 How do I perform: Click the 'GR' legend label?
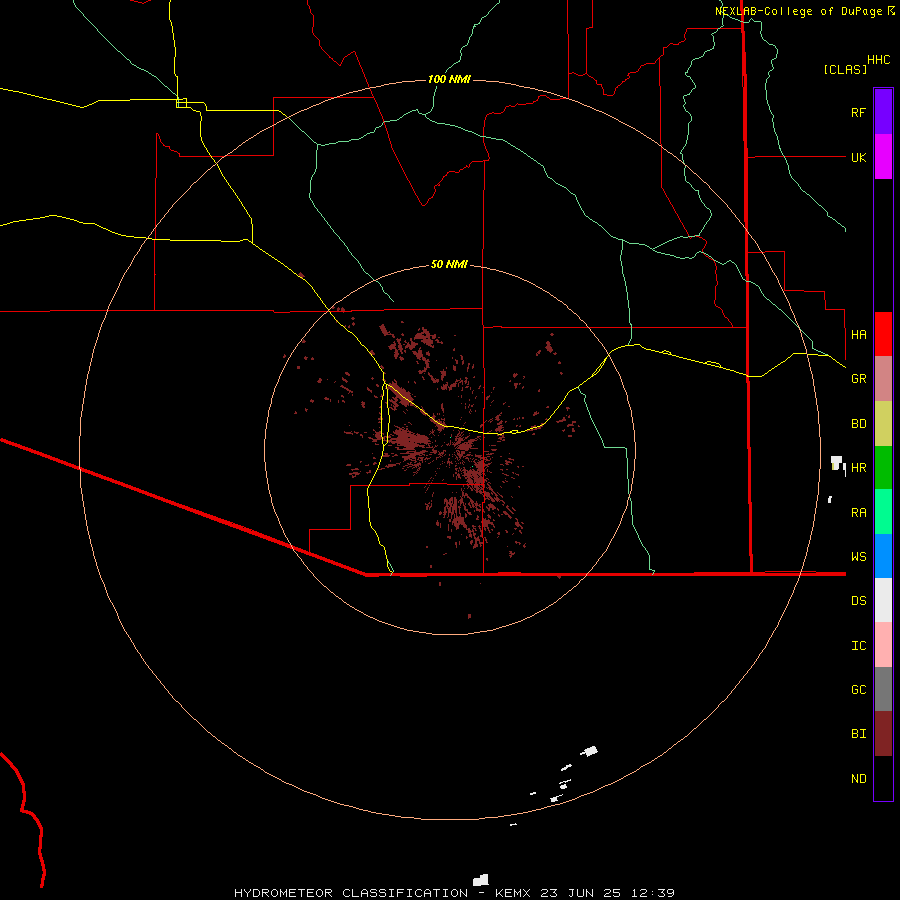[x=858, y=379]
